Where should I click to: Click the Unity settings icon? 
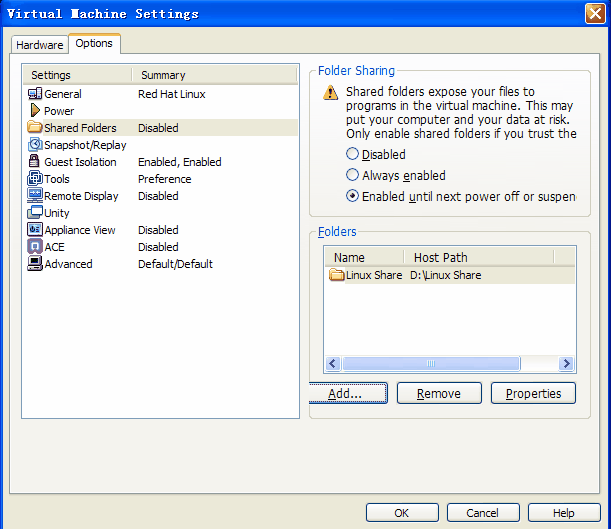pos(35,213)
